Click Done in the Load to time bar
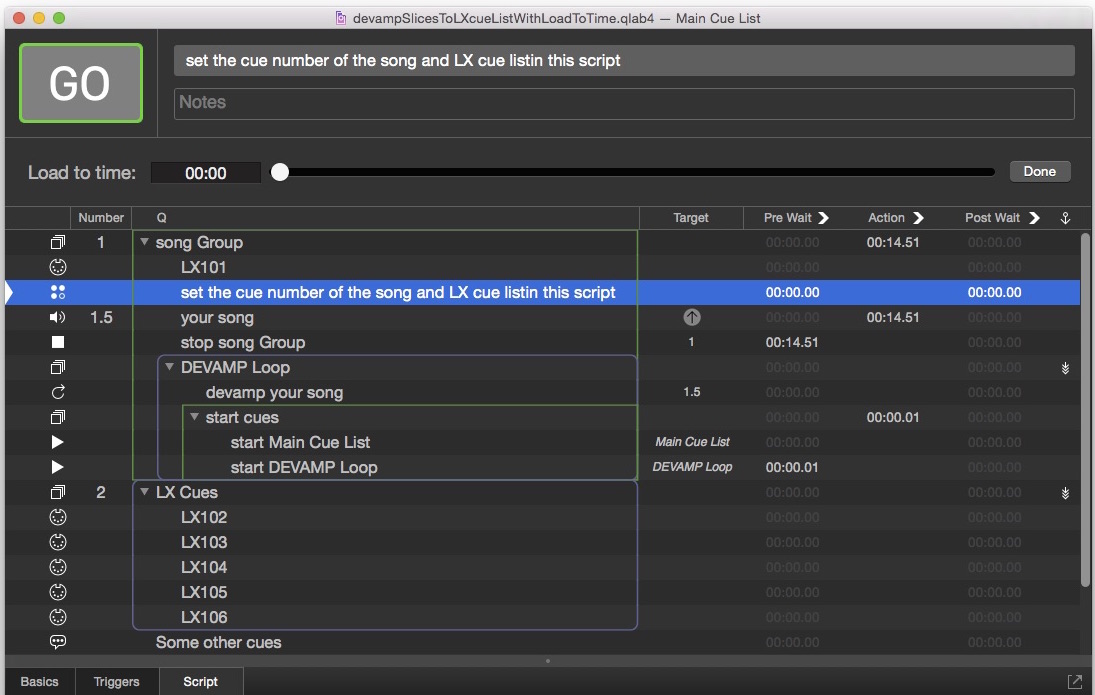1095x695 pixels. pyautogui.click(x=1039, y=172)
